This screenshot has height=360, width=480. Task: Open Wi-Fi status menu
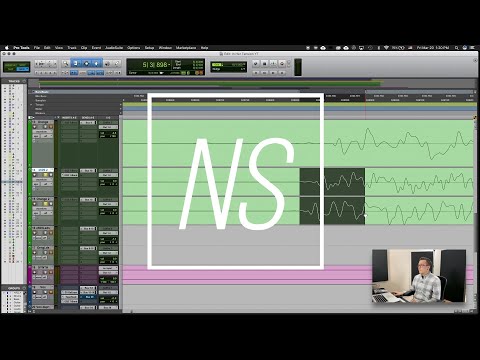(386, 48)
